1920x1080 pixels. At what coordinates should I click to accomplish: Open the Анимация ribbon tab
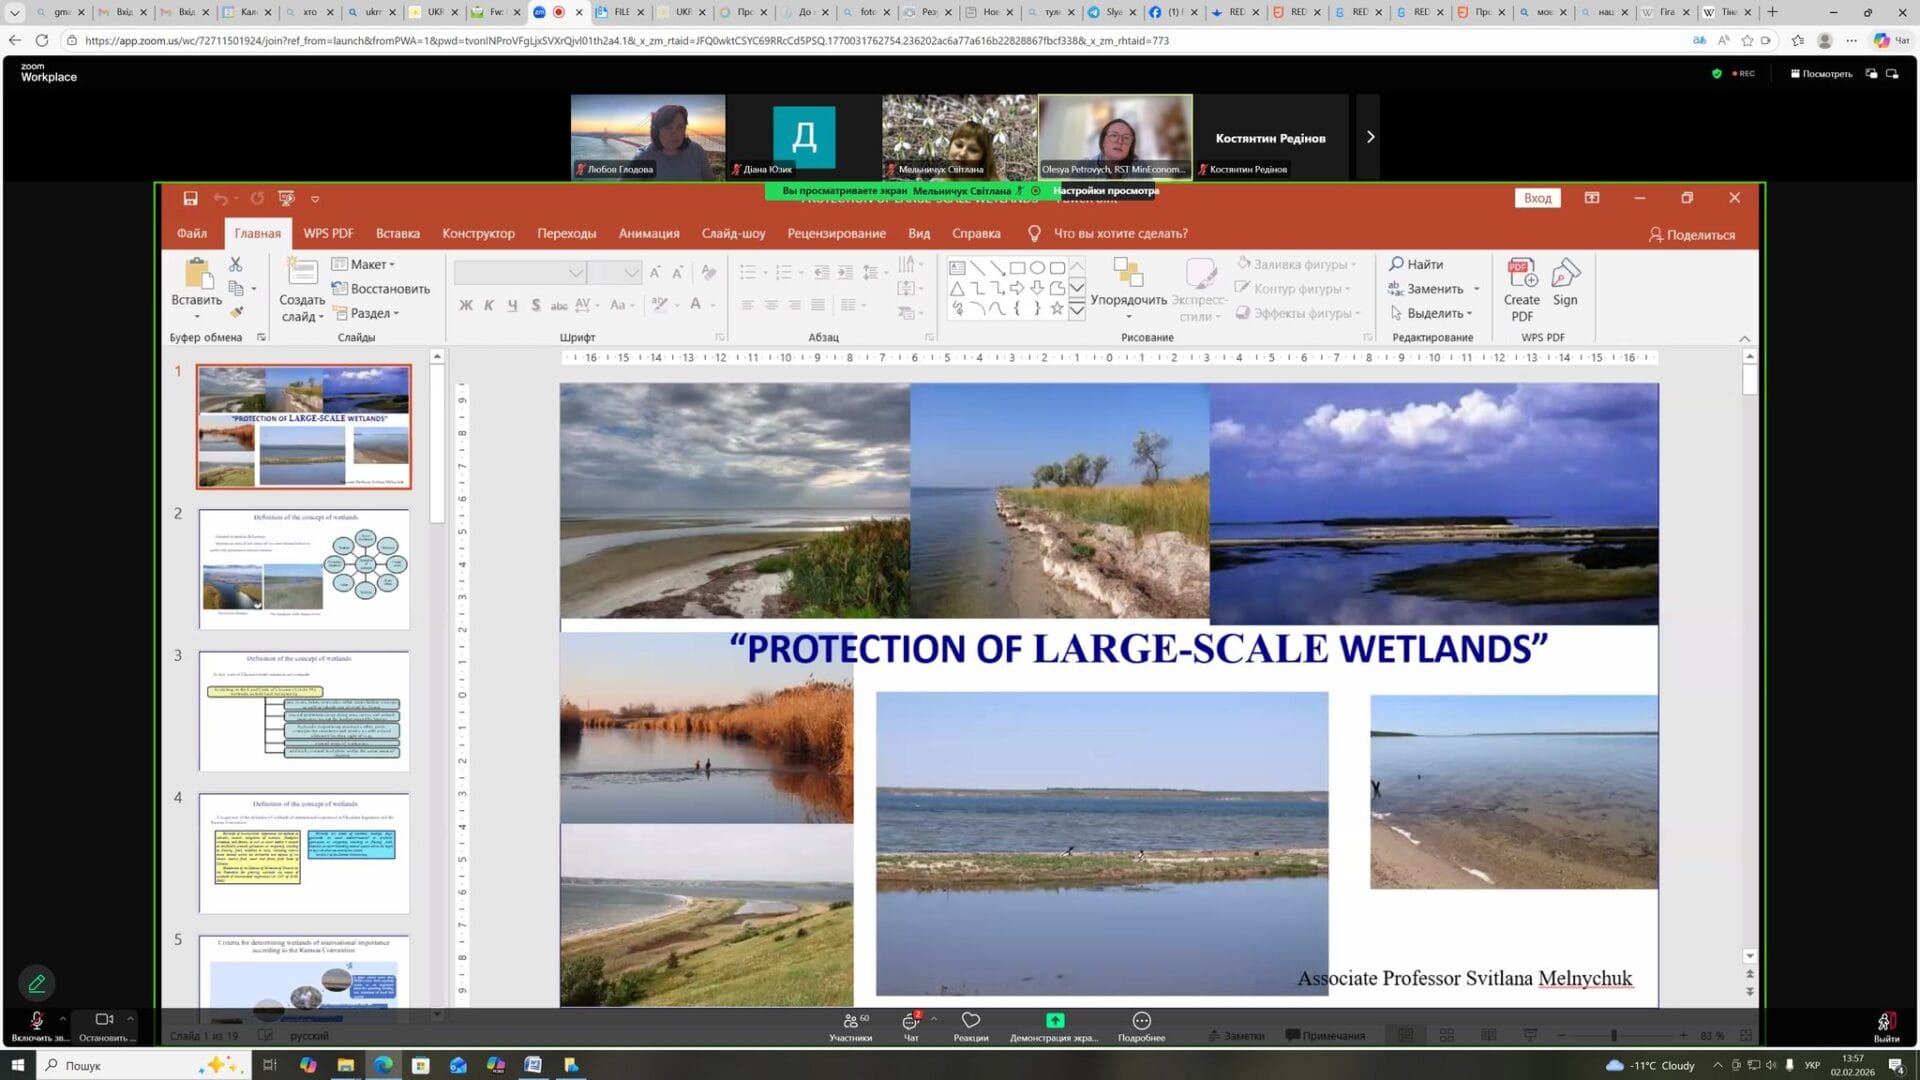click(x=648, y=234)
